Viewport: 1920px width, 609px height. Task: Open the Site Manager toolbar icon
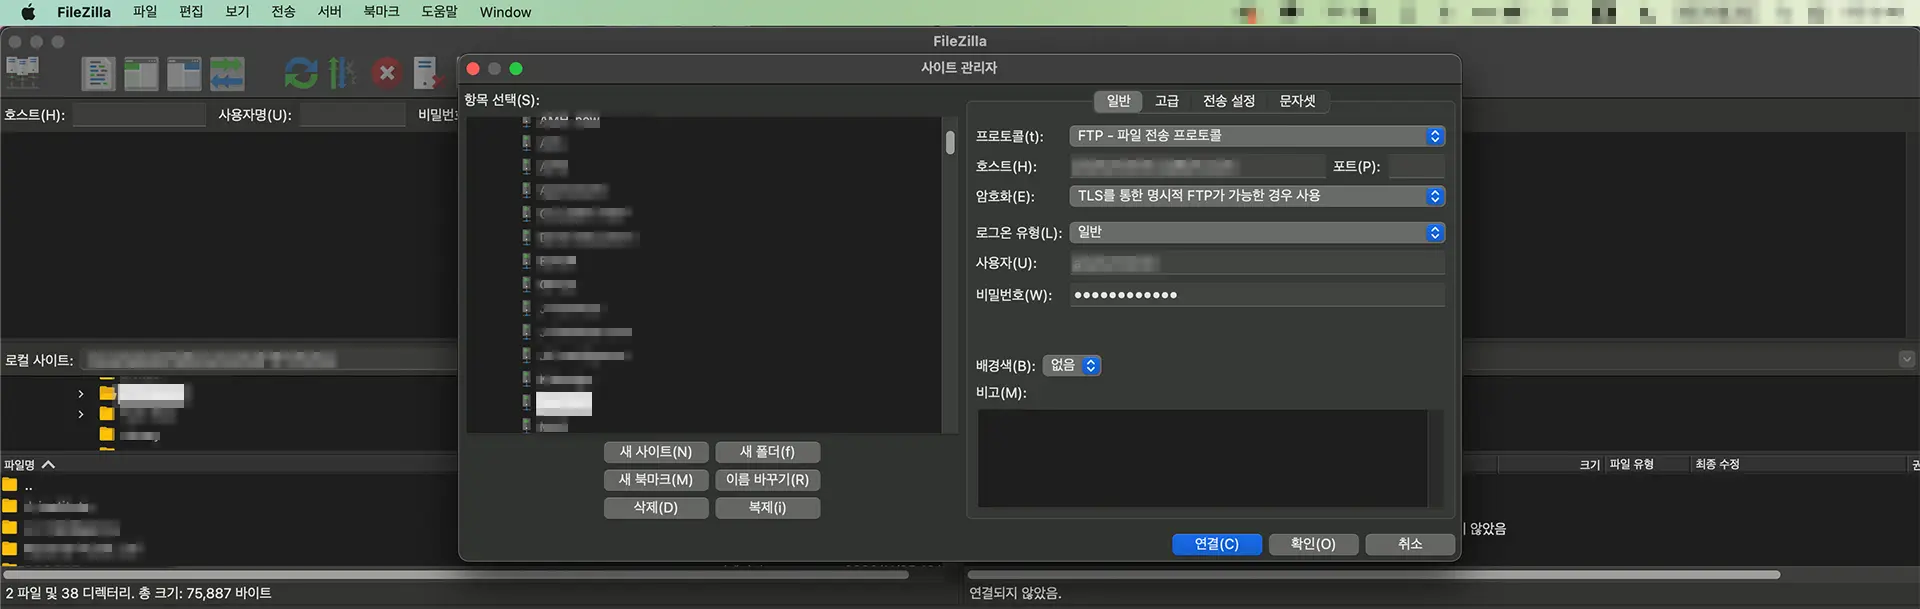(22, 73)
